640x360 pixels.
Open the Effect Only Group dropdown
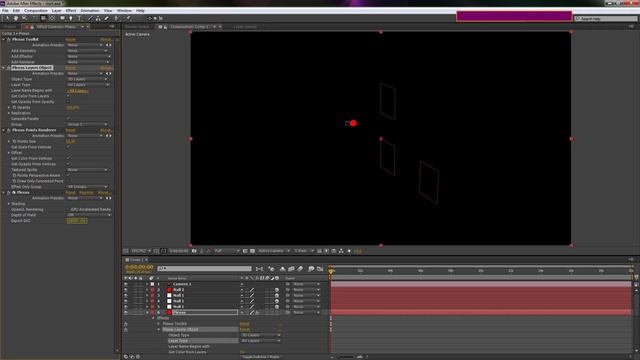point(87,187)
